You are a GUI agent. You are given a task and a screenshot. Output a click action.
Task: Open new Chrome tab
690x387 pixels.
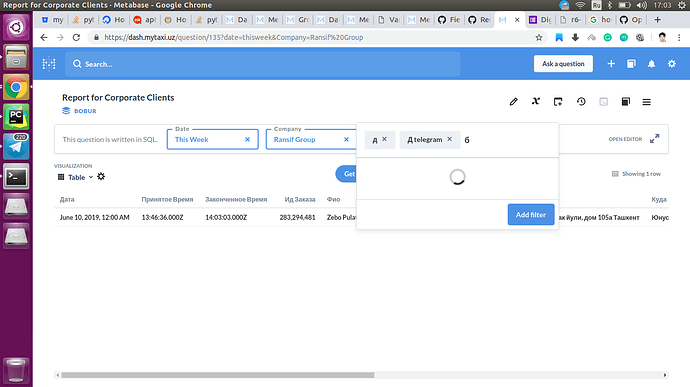coord(657,20)
